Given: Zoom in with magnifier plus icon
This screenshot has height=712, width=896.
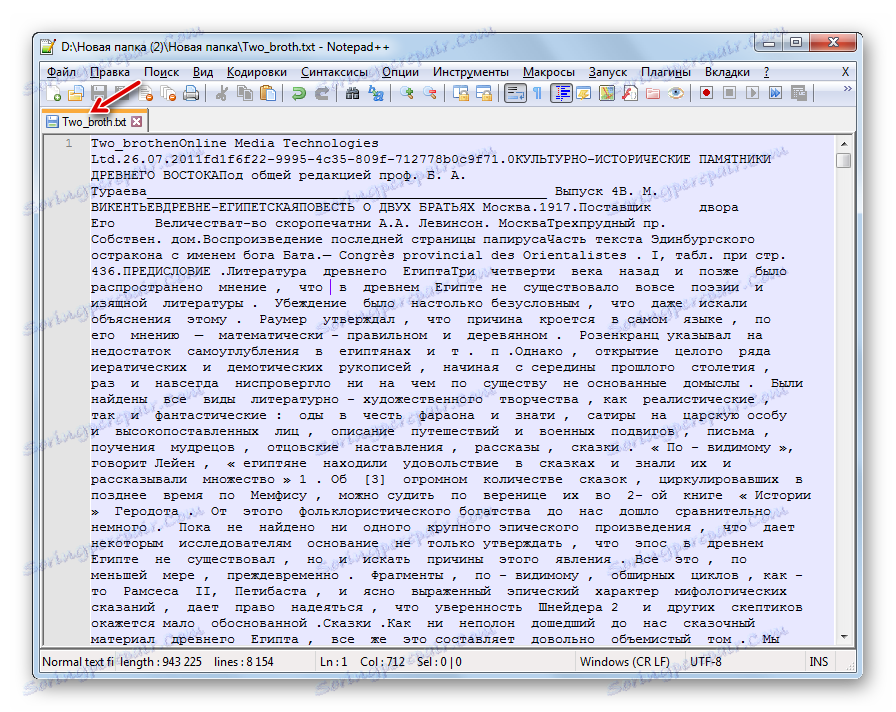Looking at the screenshot, I should [407, 93].
